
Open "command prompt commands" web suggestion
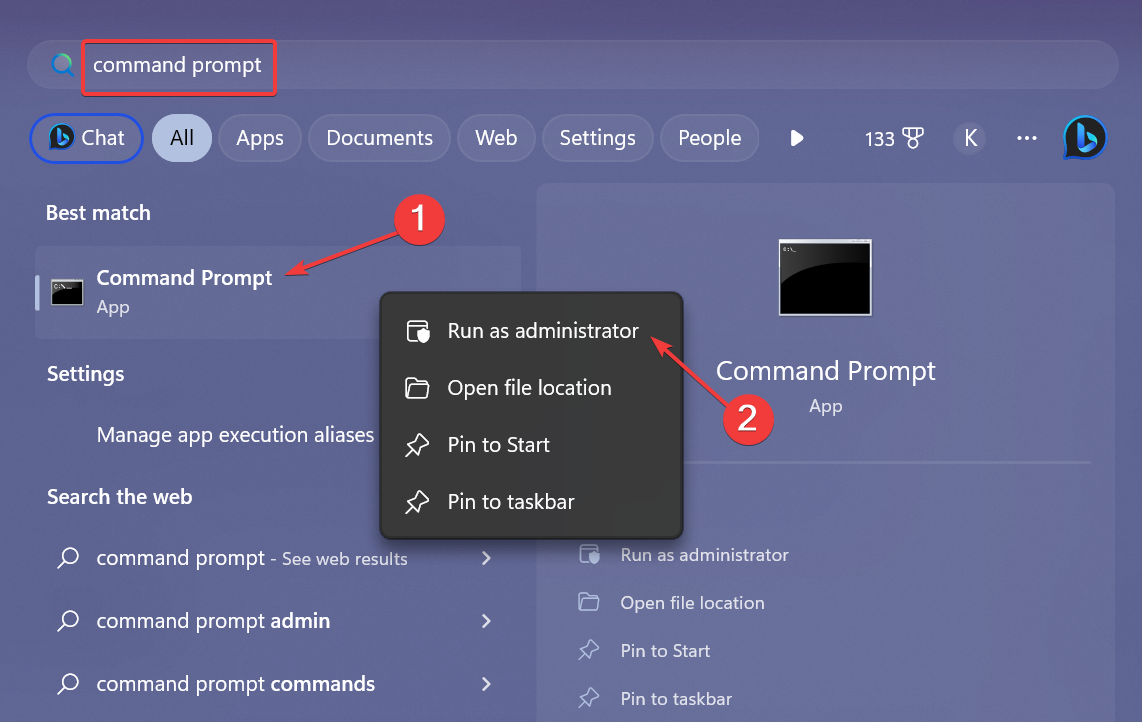tap(277, 684)
